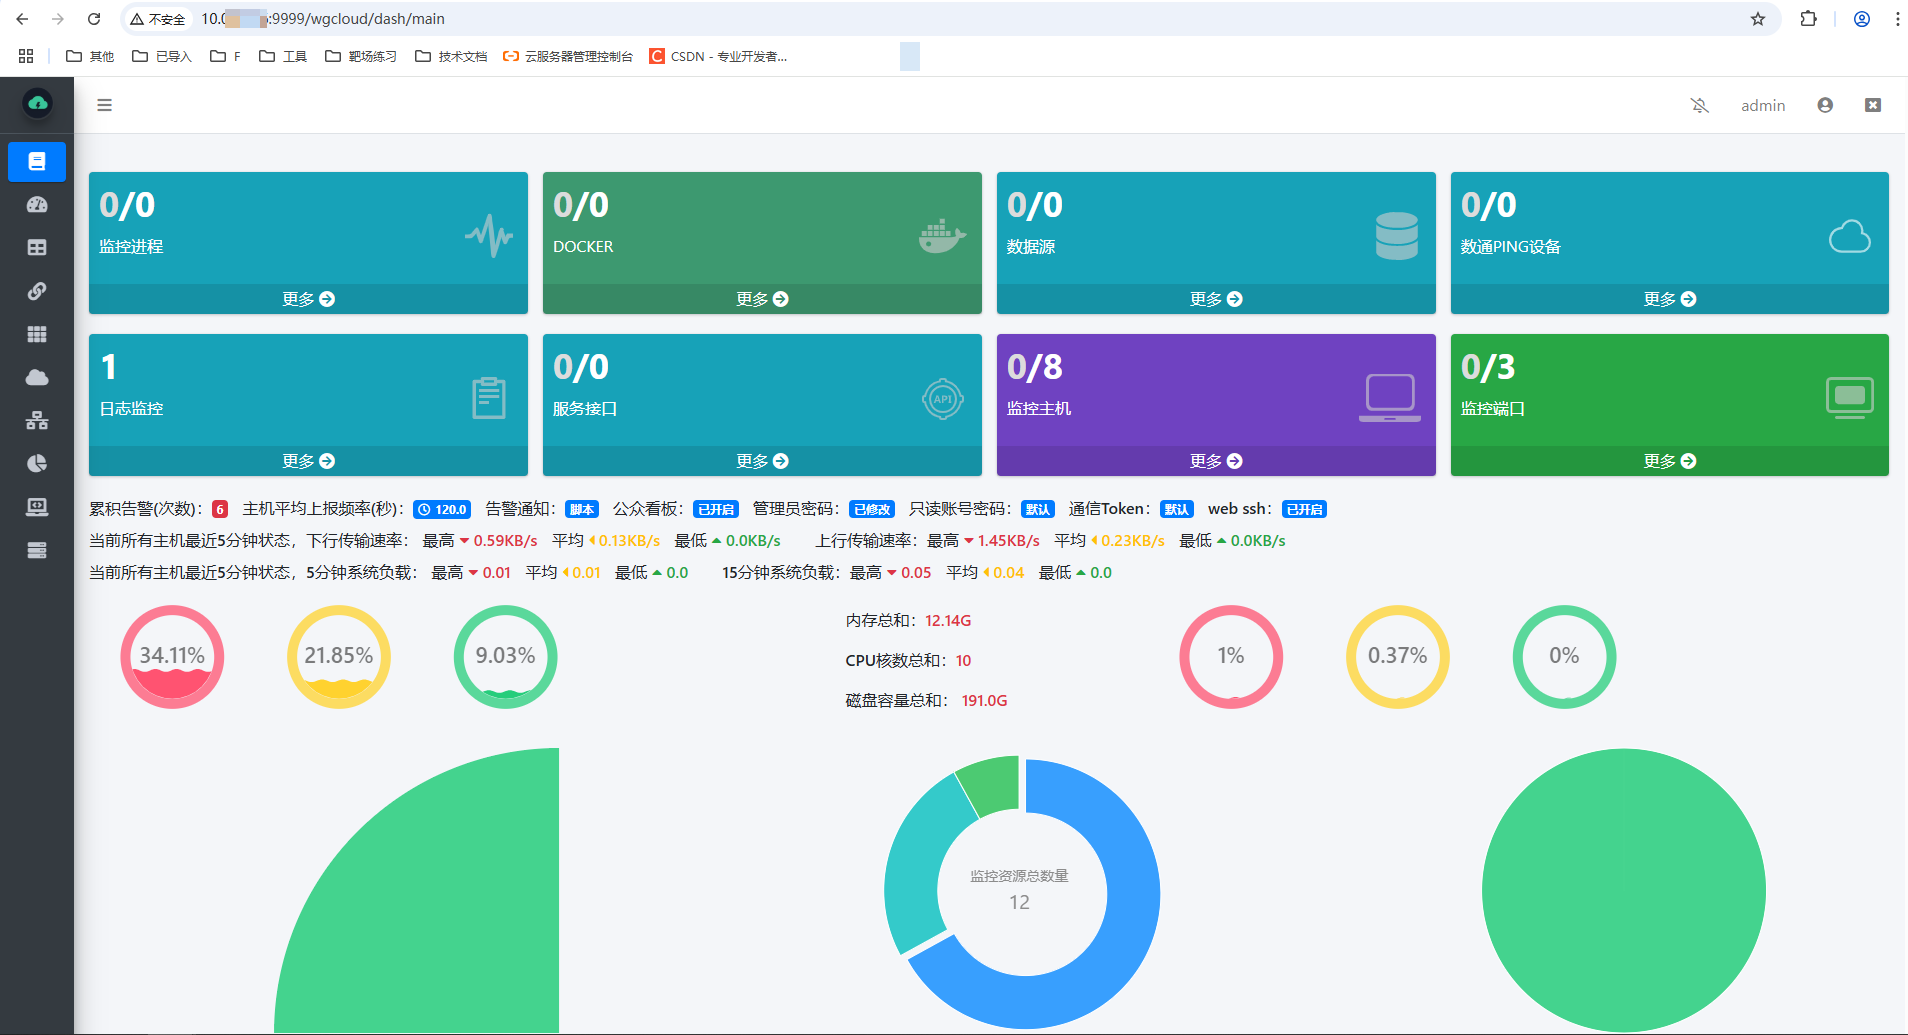Open the CSDN bookmark
The image size is (1908, 1035).
pyautogui.click(x=718, y=56)
